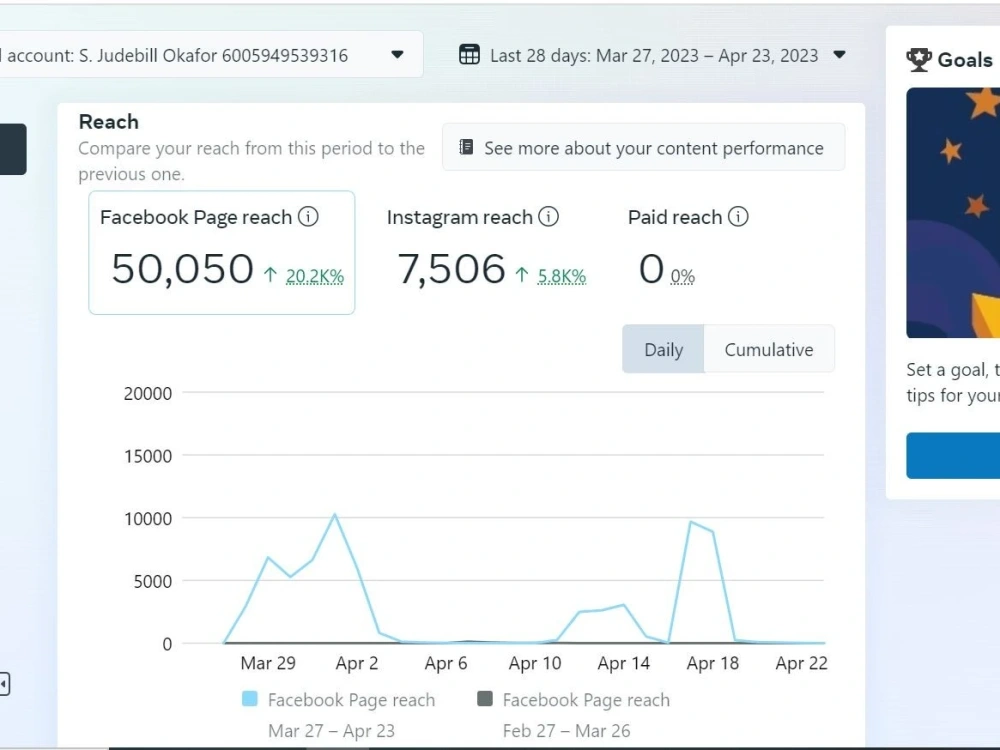The image size is (1000, 750).
Task: Click info icon next to Facebook Page reach
Action: pos(309,217)
